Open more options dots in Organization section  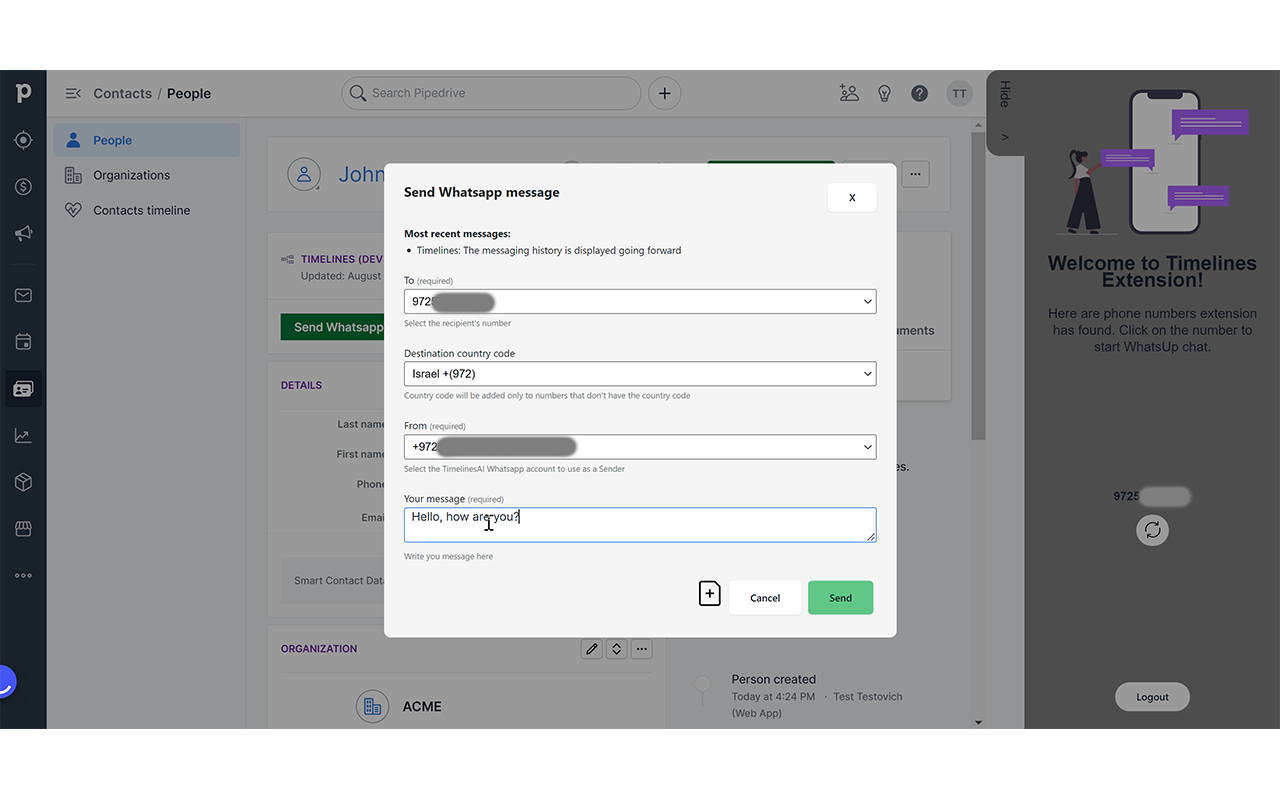click(642, 649)
